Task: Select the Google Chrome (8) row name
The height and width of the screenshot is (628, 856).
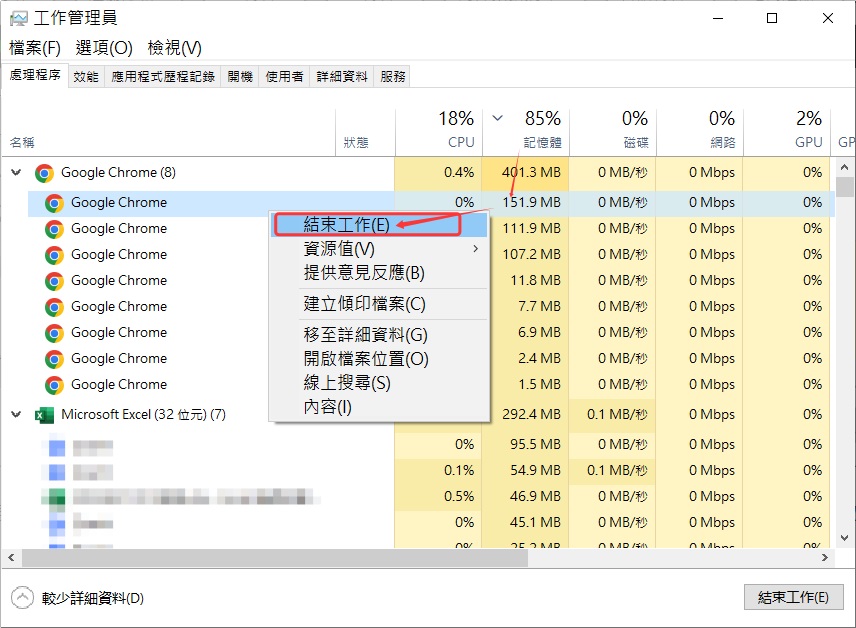Action: (118, 173)
